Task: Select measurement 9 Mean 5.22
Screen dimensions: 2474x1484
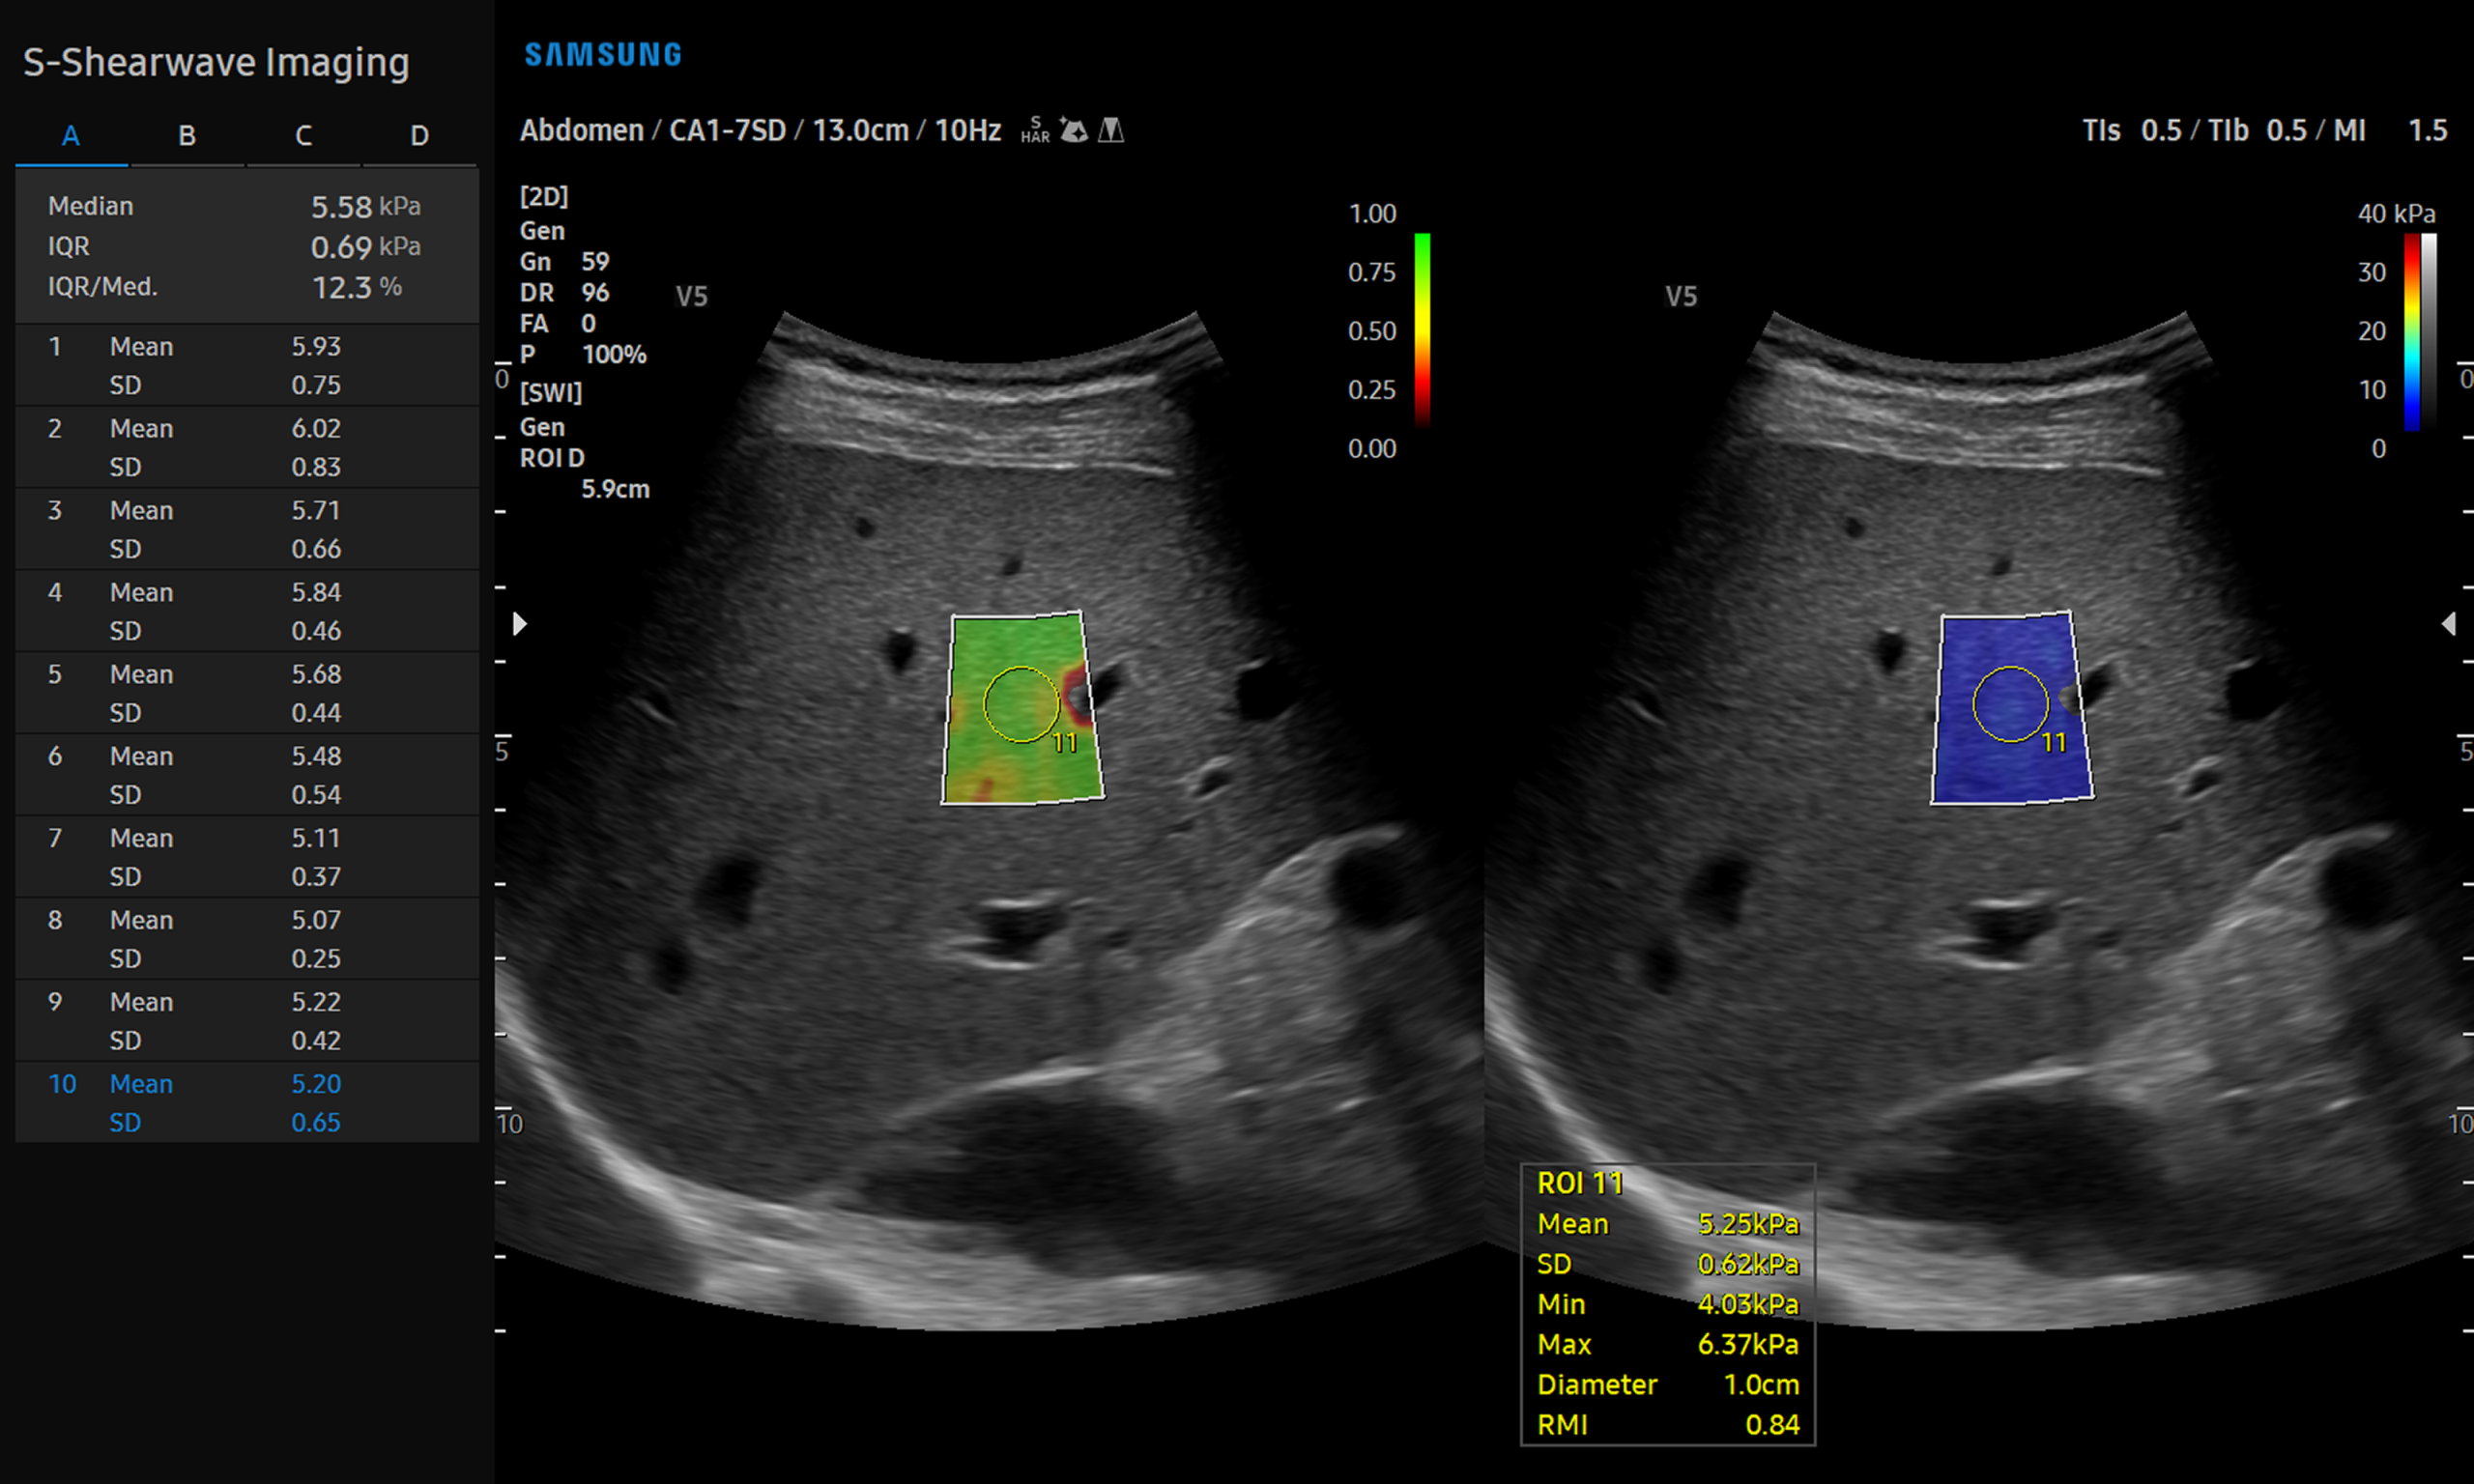Action: [x=247, y=1003]
